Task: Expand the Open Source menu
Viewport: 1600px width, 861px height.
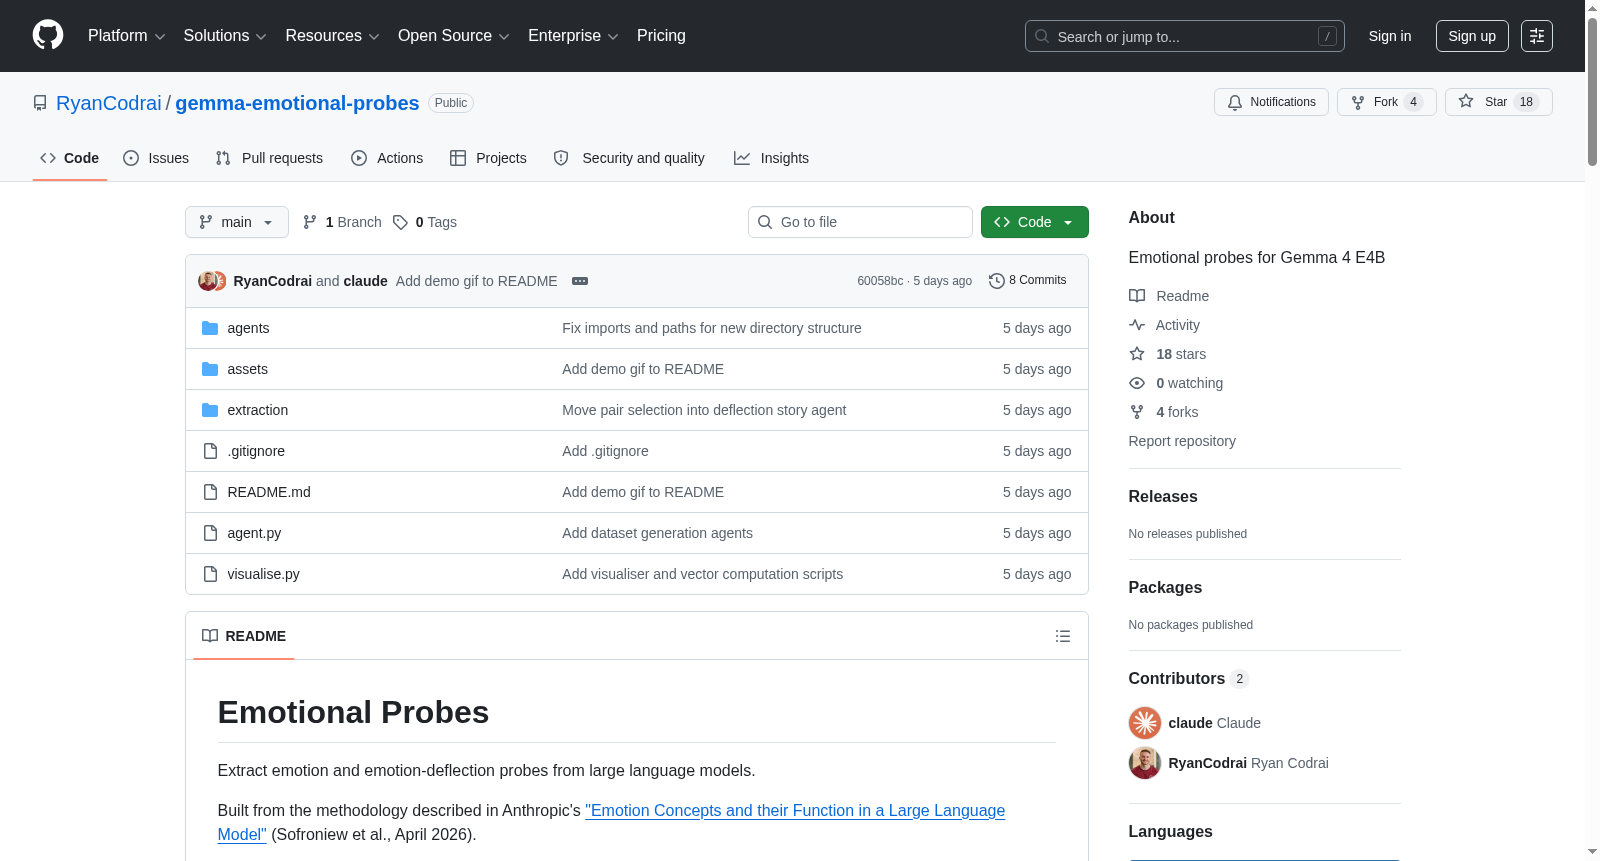Action: [x=454, y=36]
